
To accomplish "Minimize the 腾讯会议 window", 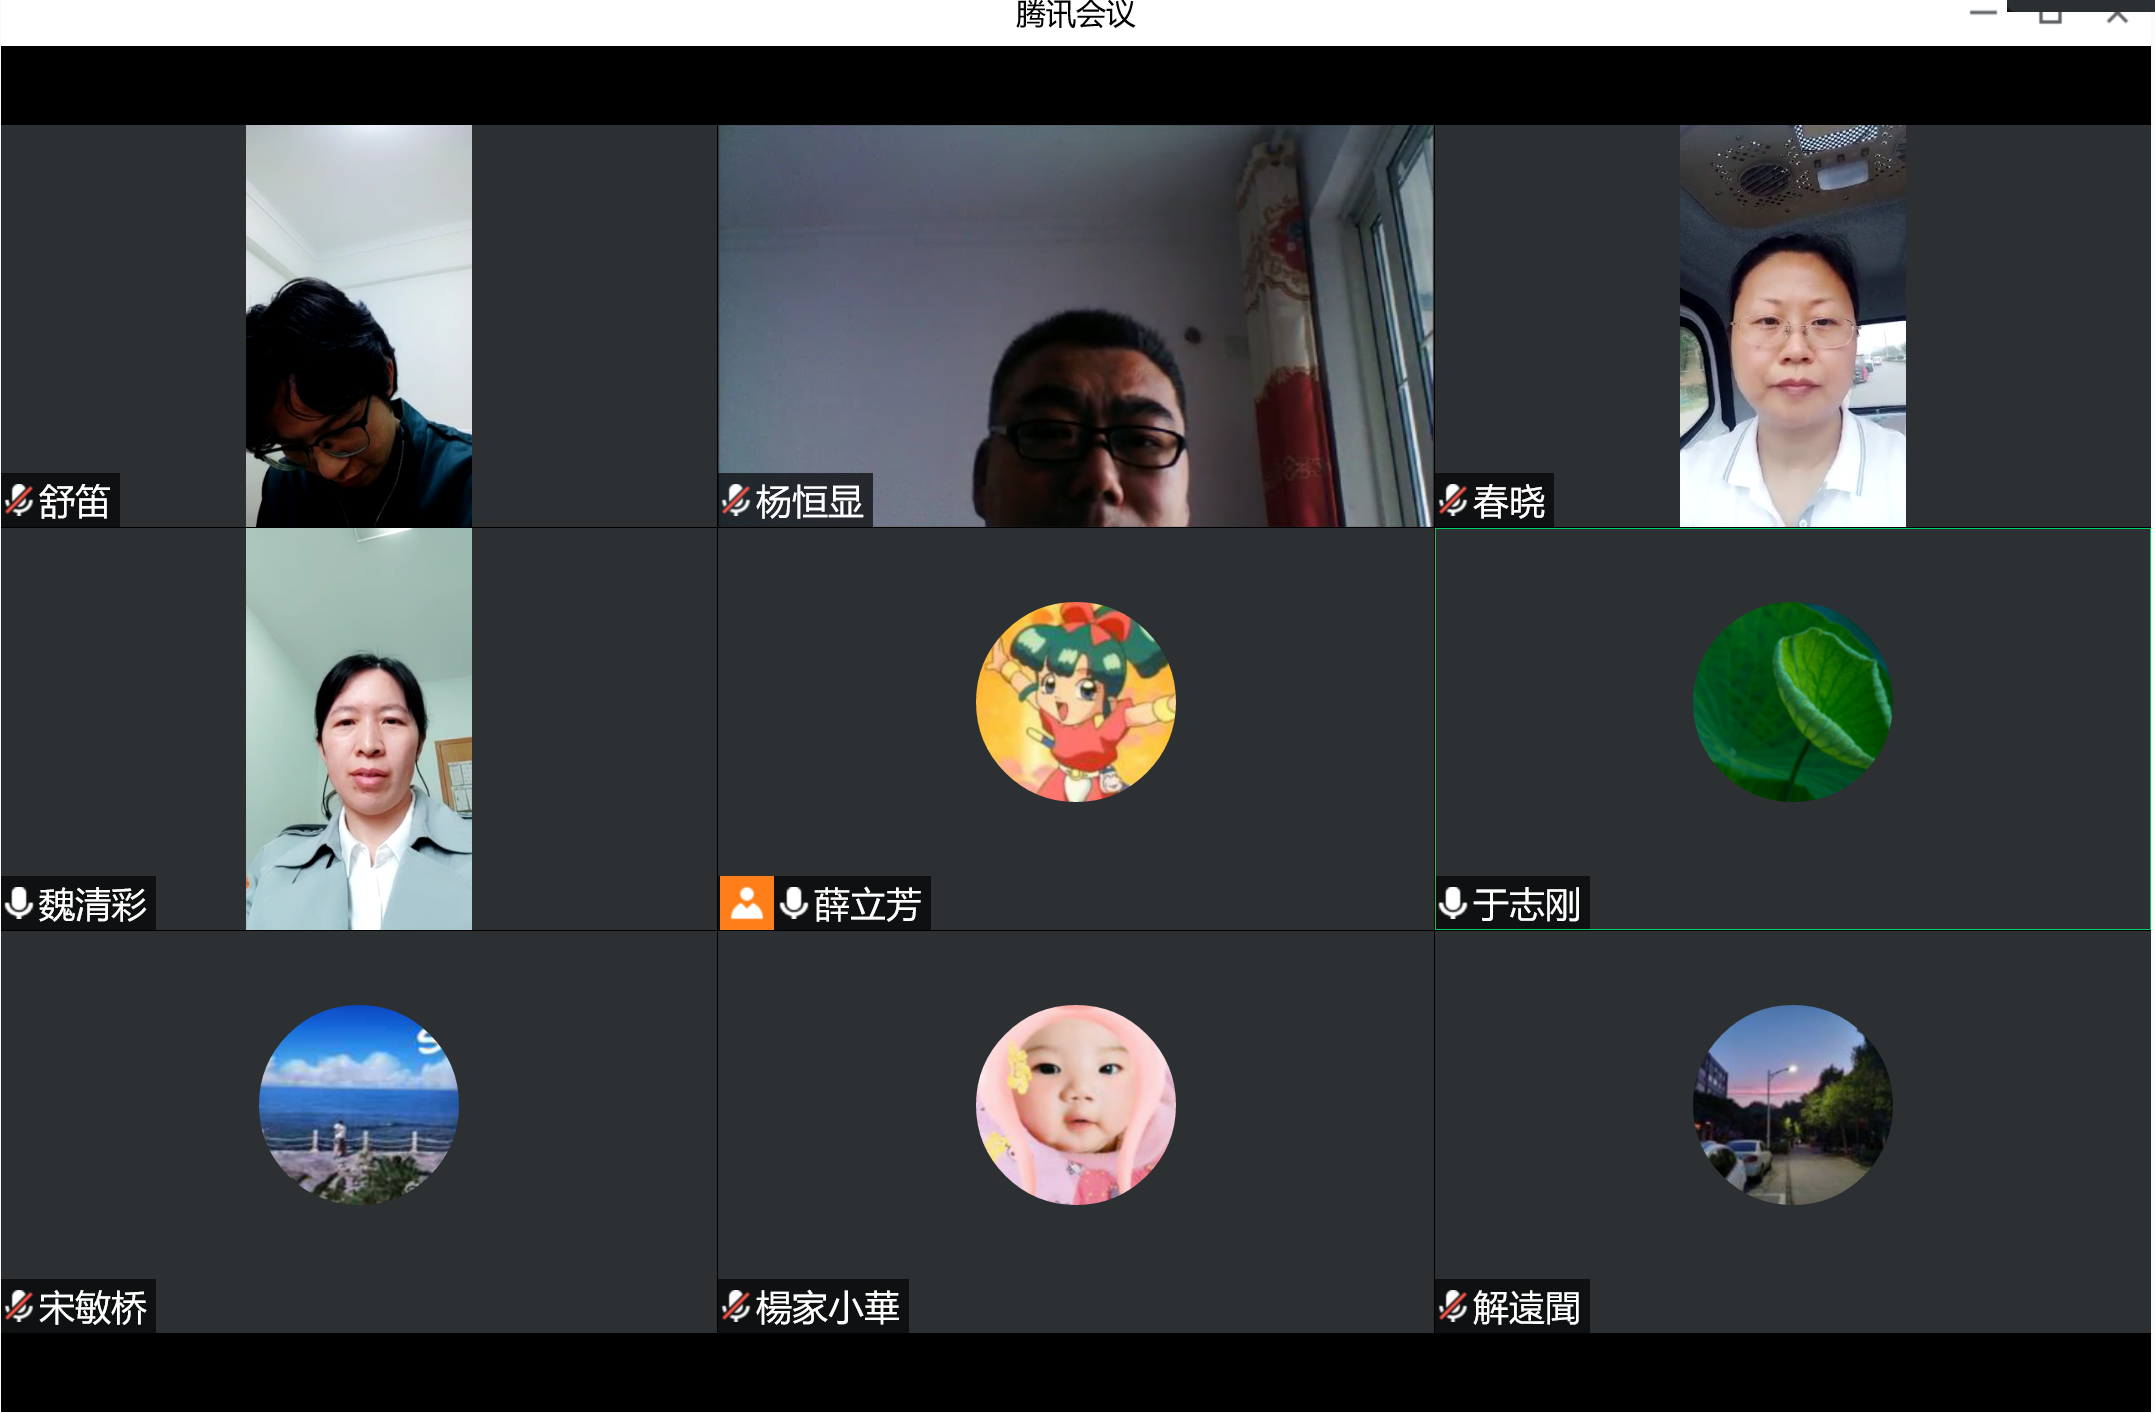I will [1983, 13].
